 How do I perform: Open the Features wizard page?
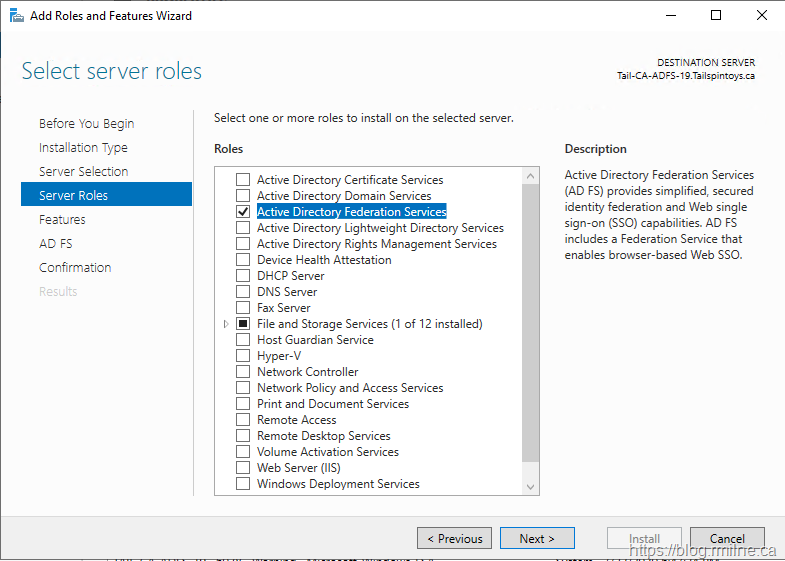pyautogui.click(x=62, y=220)
